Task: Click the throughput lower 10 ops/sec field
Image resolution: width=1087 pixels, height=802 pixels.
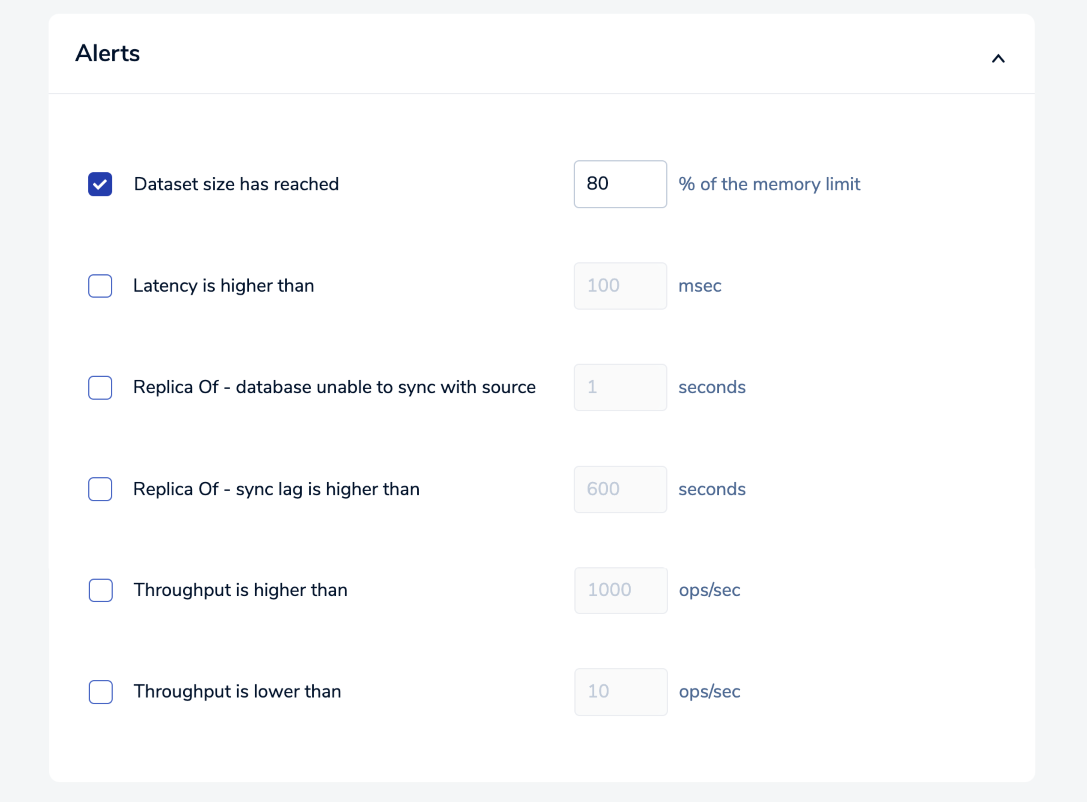Action: [x=620, y=692]
